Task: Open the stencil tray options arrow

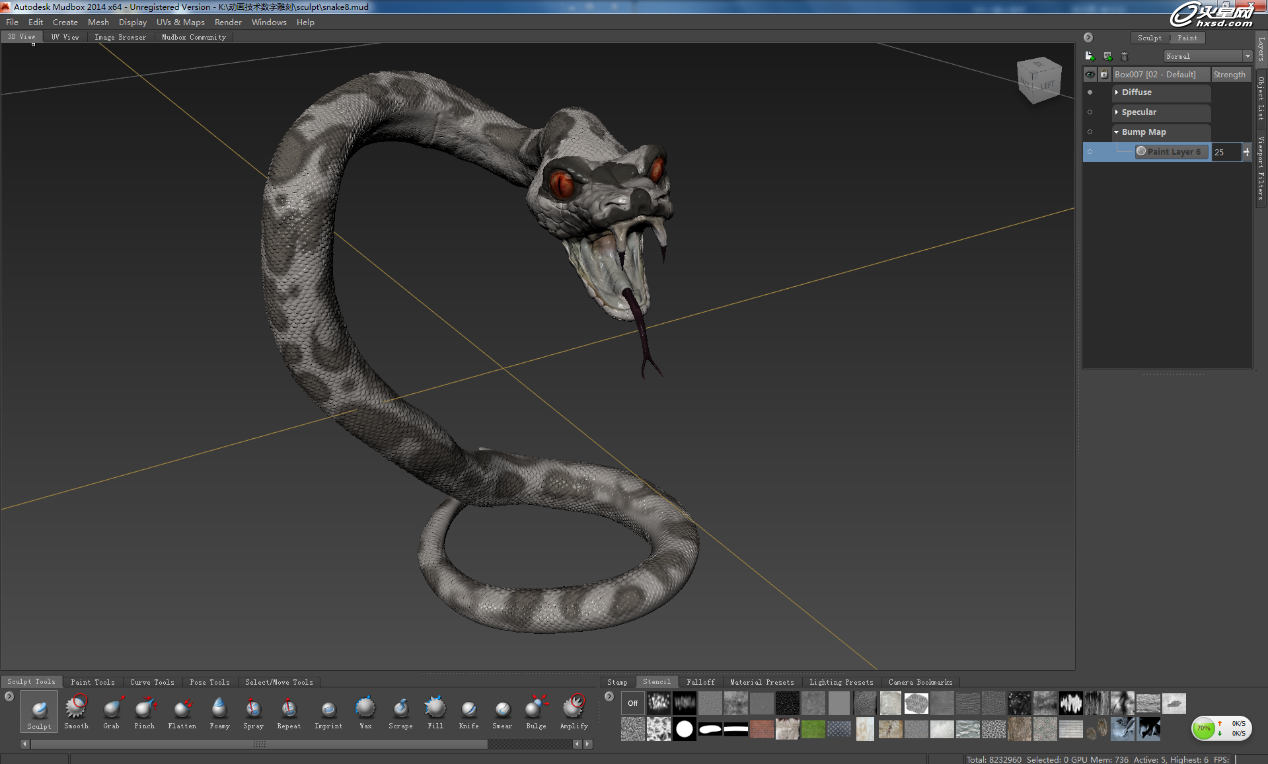Action: [609, 696]
